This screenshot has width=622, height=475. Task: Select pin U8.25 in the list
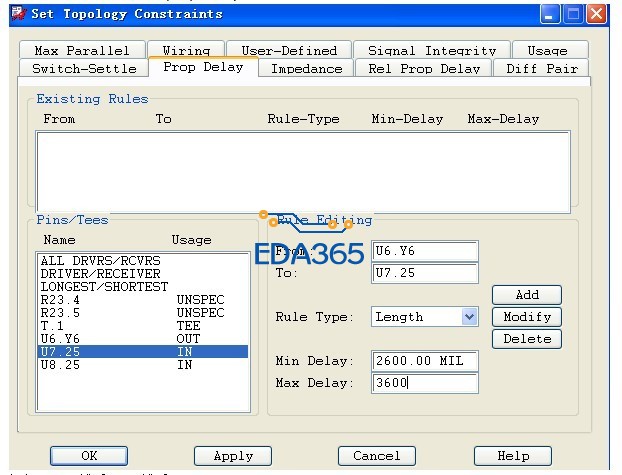143,365
